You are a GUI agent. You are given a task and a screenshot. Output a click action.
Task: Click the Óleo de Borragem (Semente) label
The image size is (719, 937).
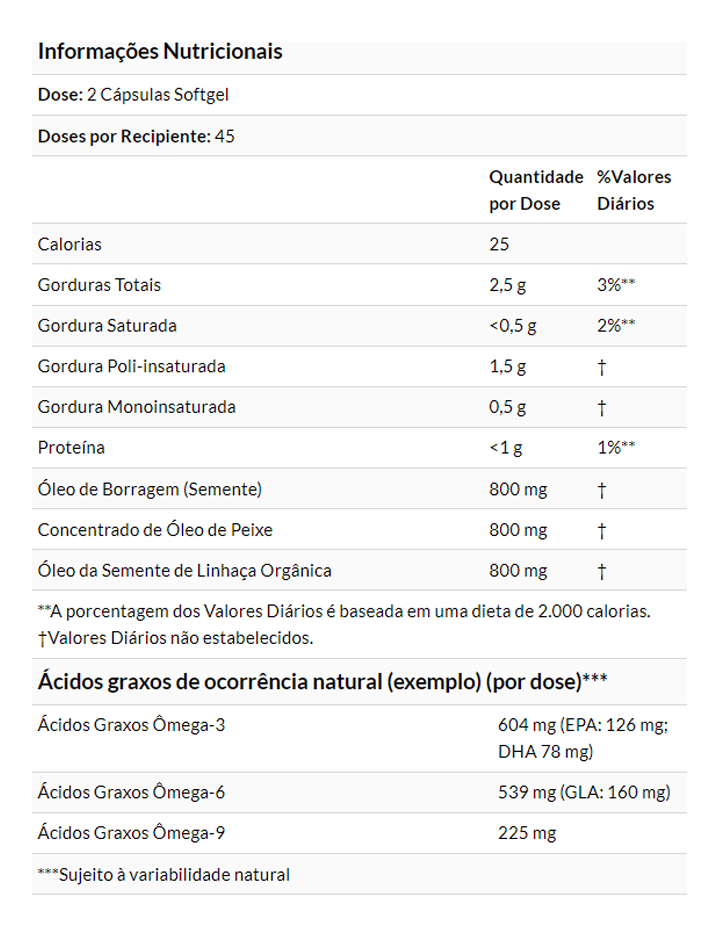coord(150,489)
